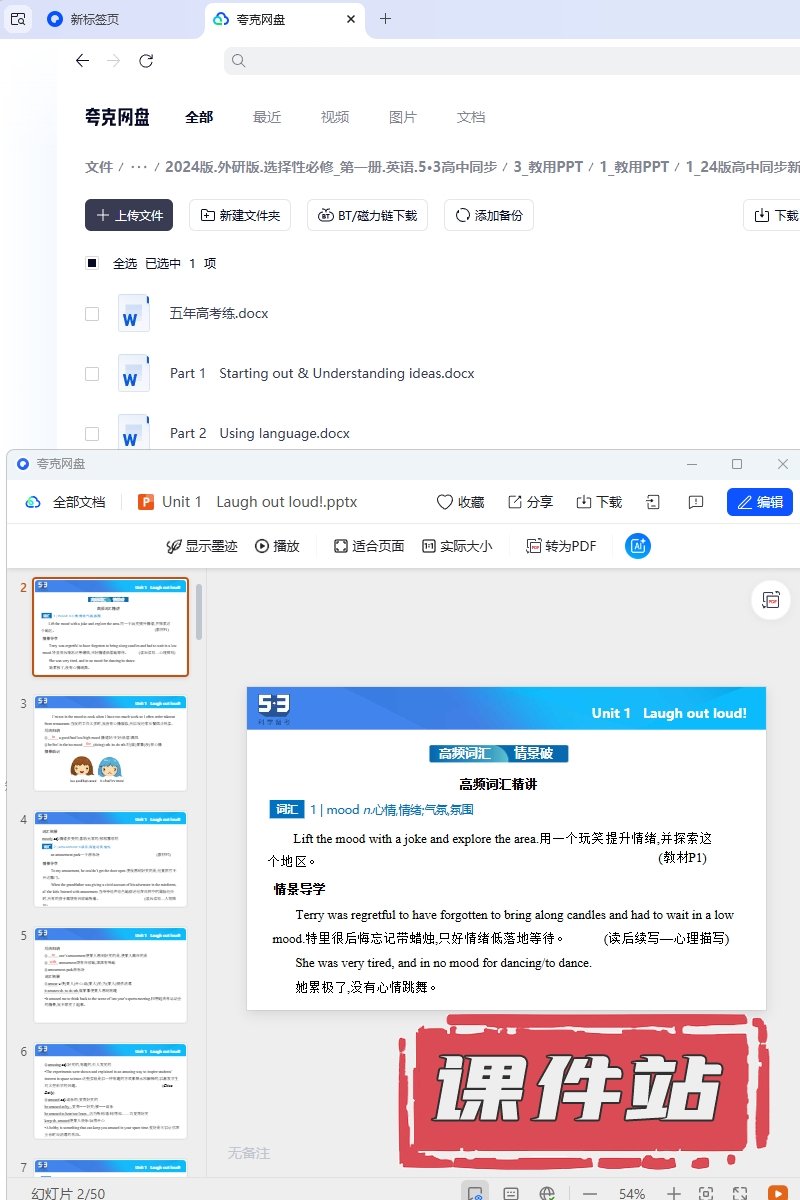Screen dimensions: 800x1200
Task: Click the AI assistant icon in toolbar
Action: coord(638,546)
